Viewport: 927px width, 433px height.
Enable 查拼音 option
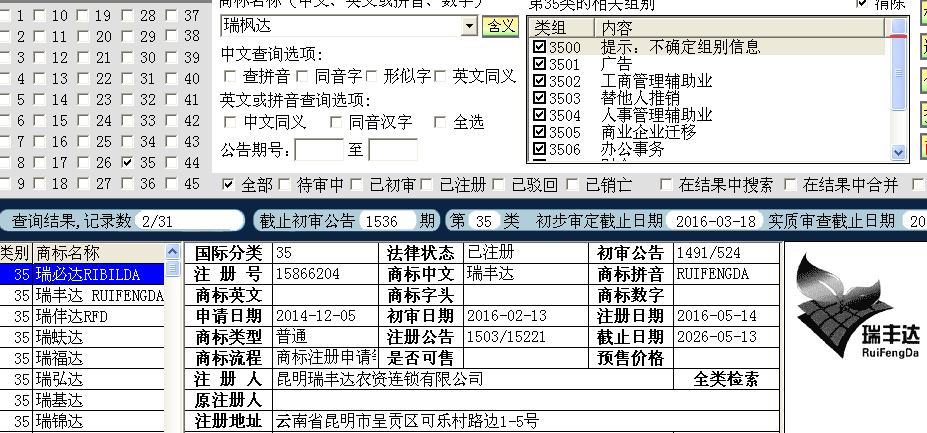(229, 76)
